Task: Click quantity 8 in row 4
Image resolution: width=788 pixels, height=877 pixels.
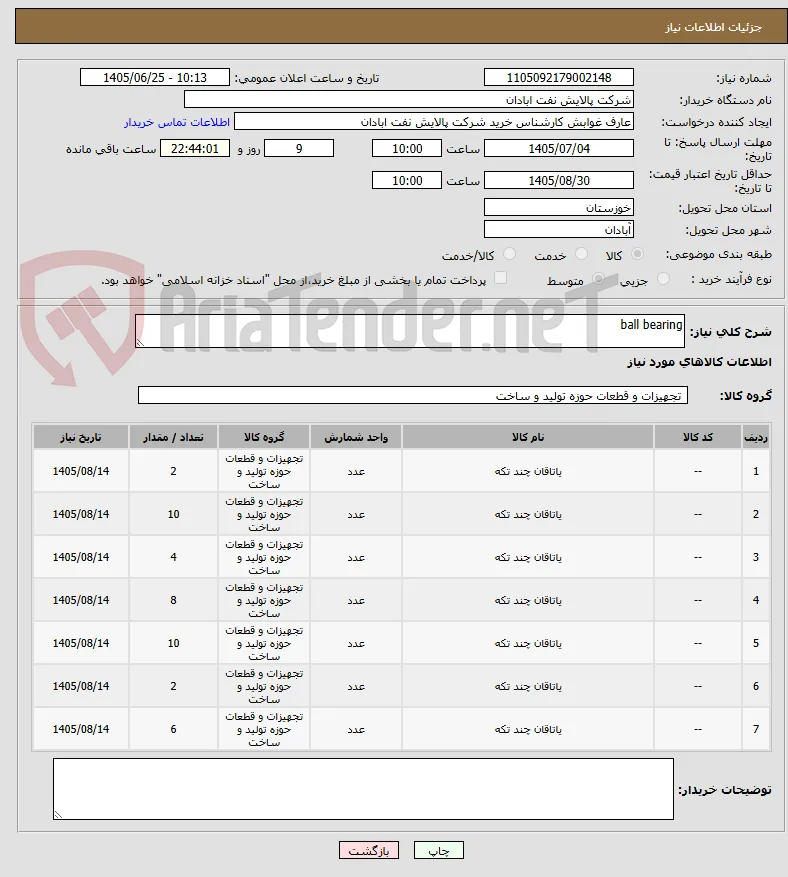Action: [173, 601]
